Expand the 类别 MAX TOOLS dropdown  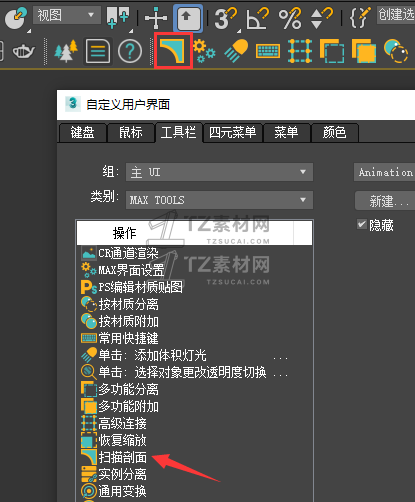pyautogui.click(x=219, y=200)
